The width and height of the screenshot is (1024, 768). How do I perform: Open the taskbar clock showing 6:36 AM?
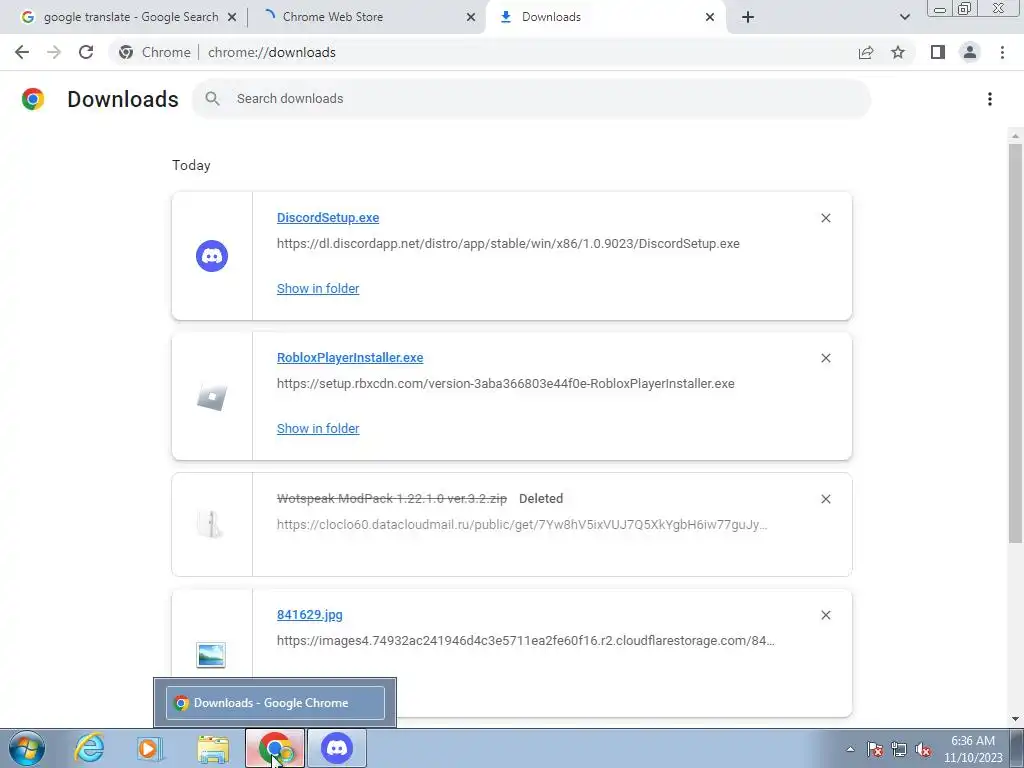coord(973,749)
